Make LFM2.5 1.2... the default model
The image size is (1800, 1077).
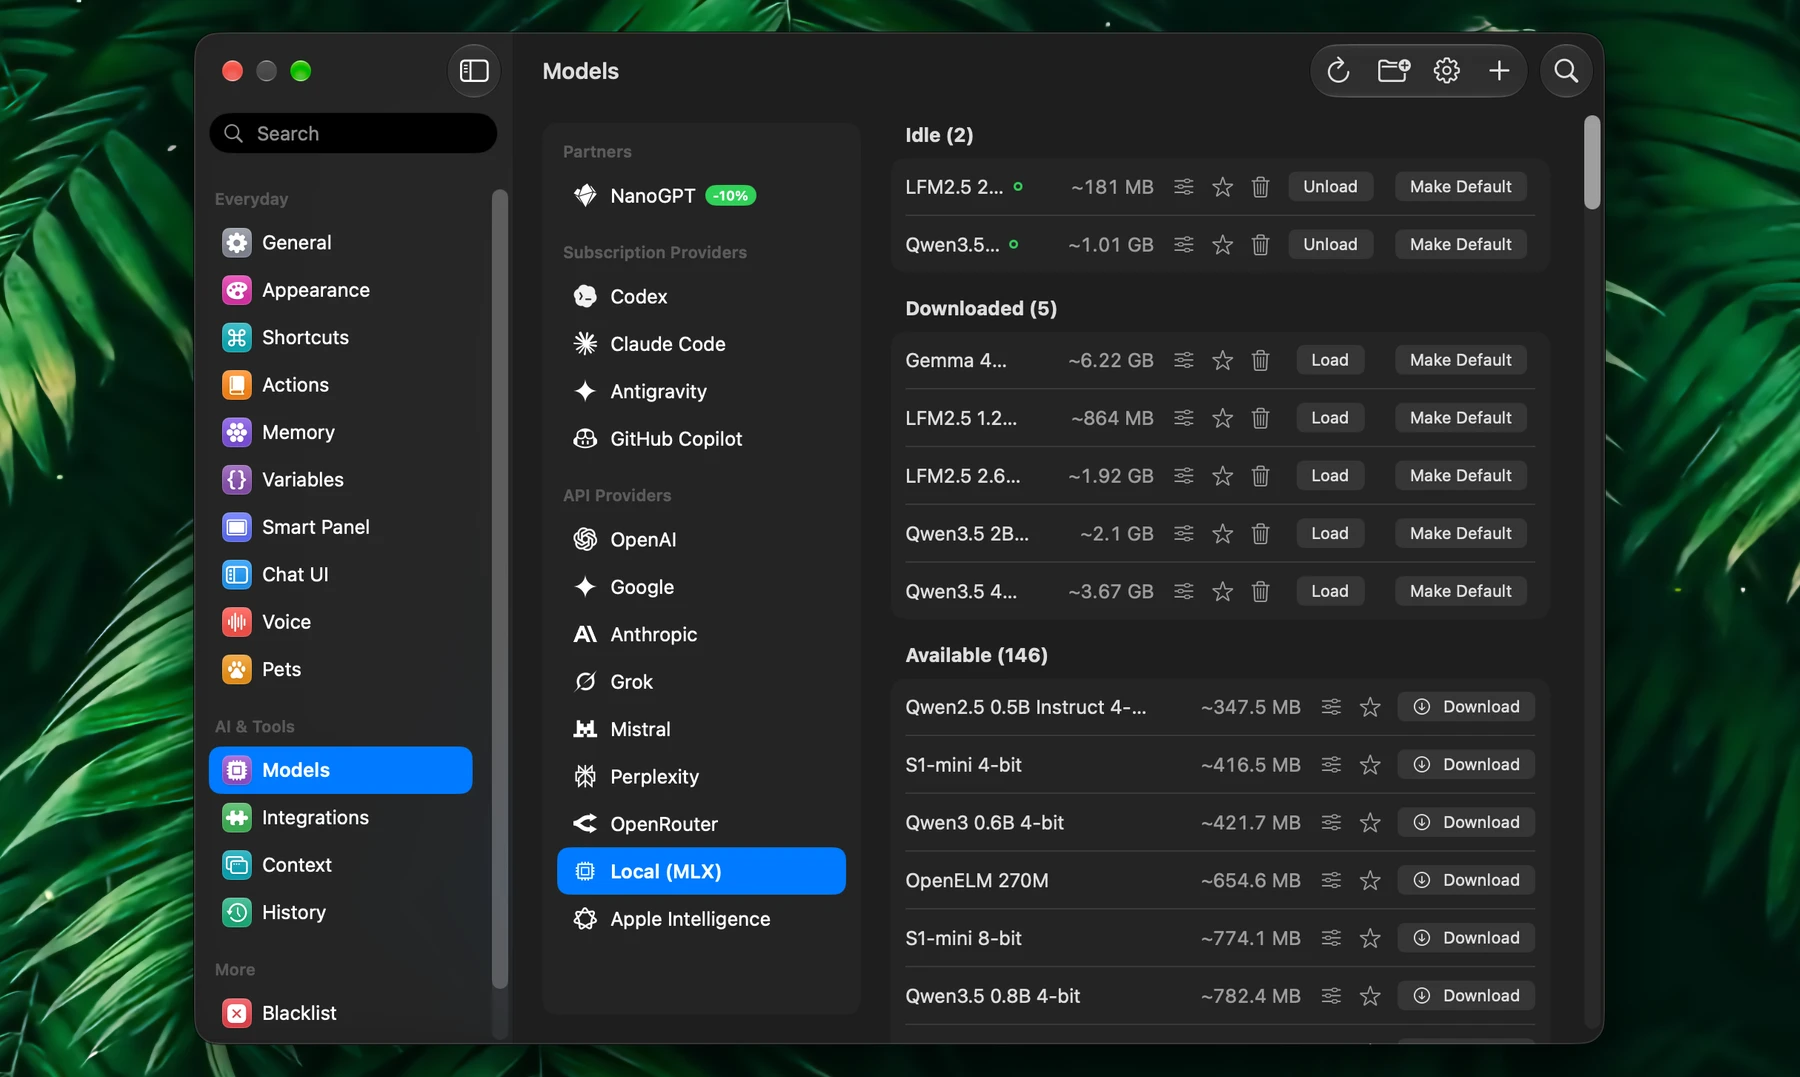tap(1460, 418)
